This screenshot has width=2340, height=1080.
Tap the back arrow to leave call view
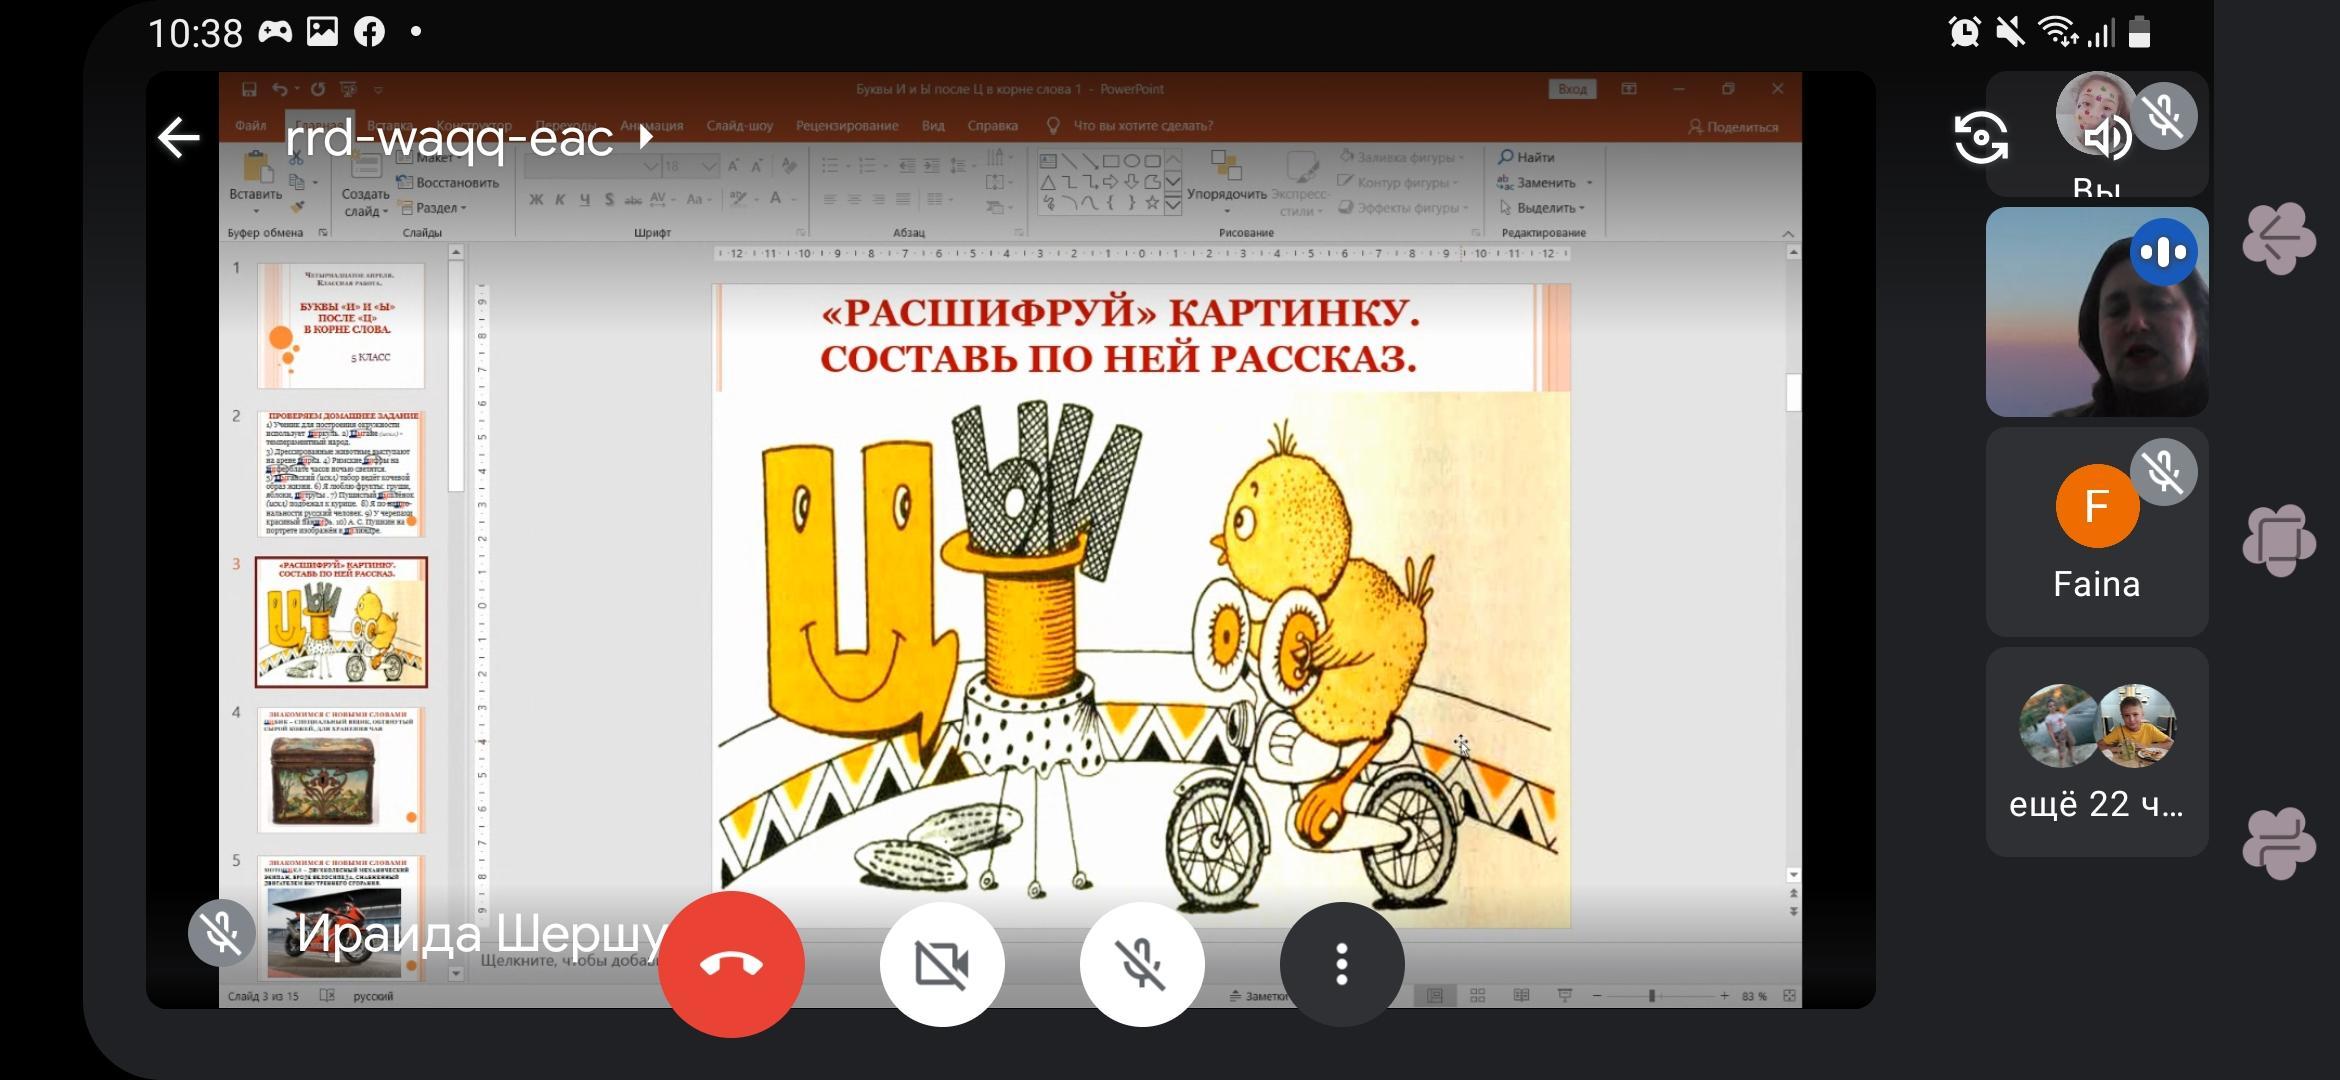(x=179, y=138)
